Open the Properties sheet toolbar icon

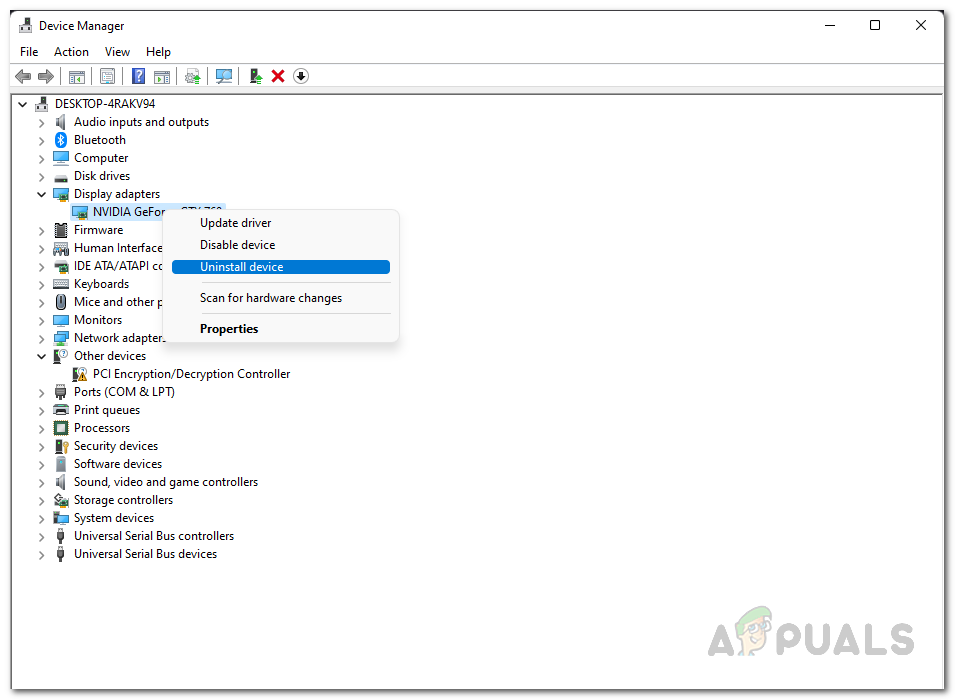tap(107, 76)
